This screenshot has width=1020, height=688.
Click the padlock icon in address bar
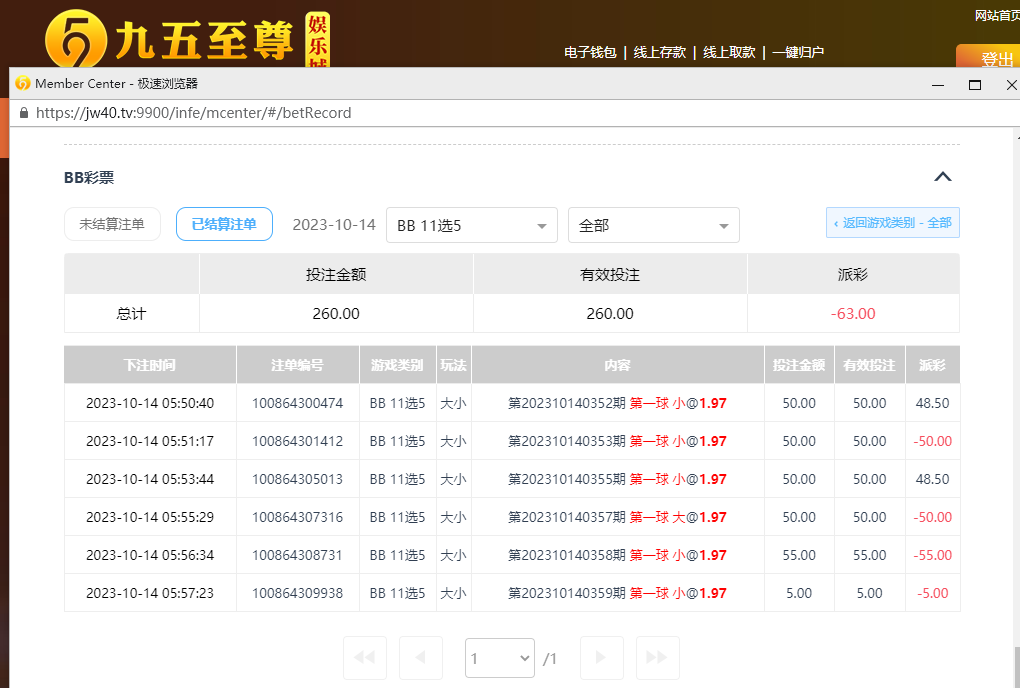point(23,113)
